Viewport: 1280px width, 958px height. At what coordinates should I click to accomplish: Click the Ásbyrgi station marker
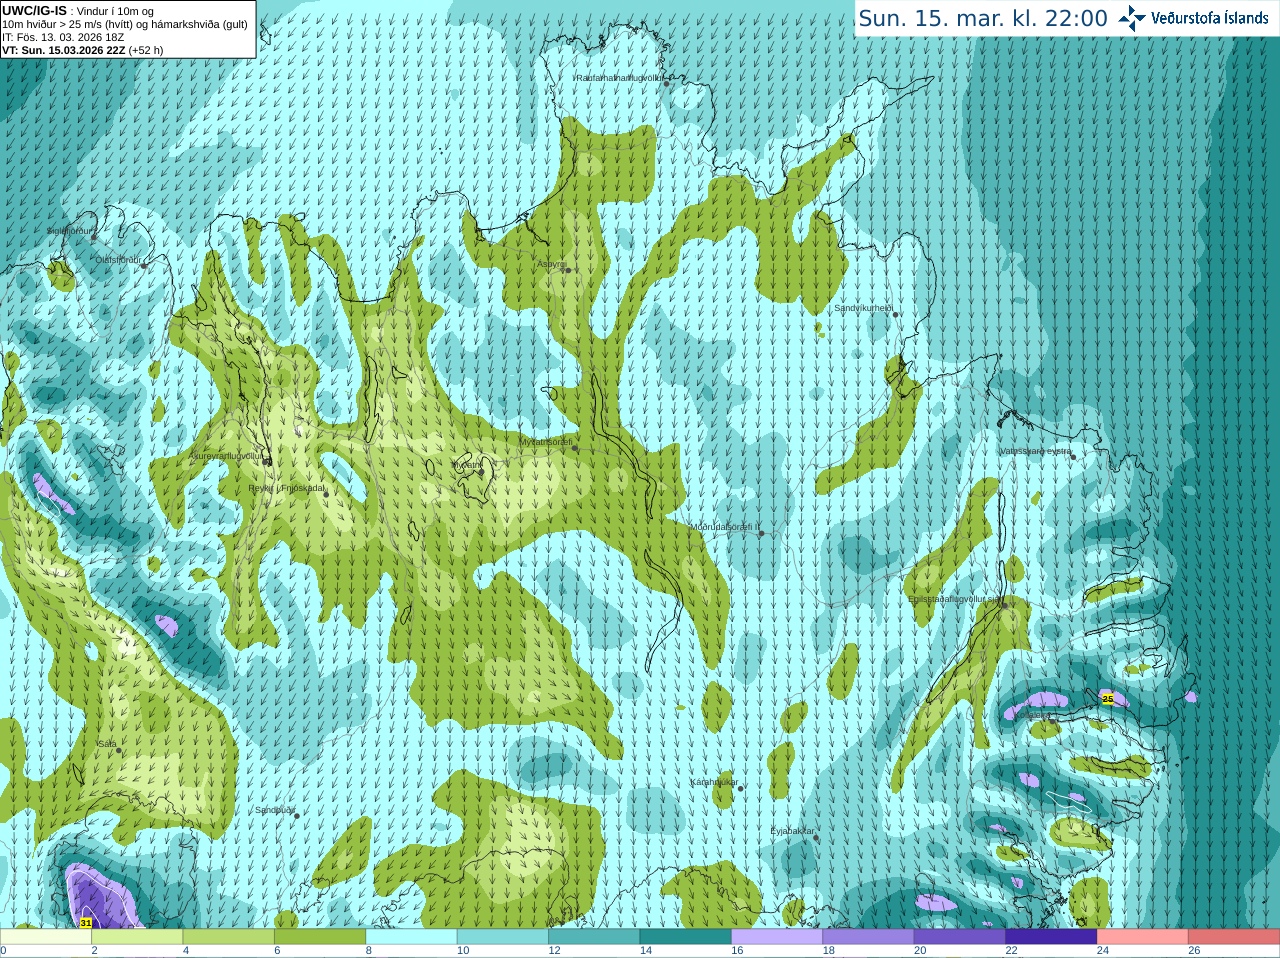(x=567, y=270)
